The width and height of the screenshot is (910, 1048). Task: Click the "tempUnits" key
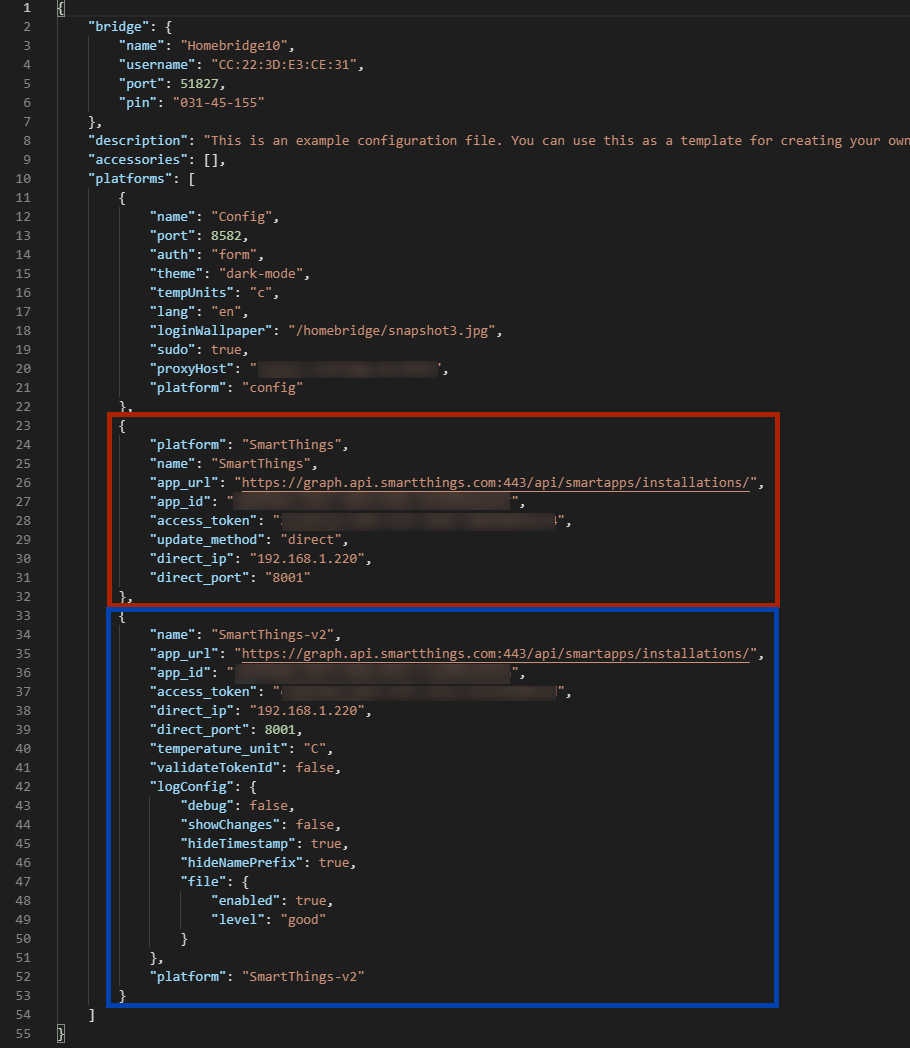192,293
